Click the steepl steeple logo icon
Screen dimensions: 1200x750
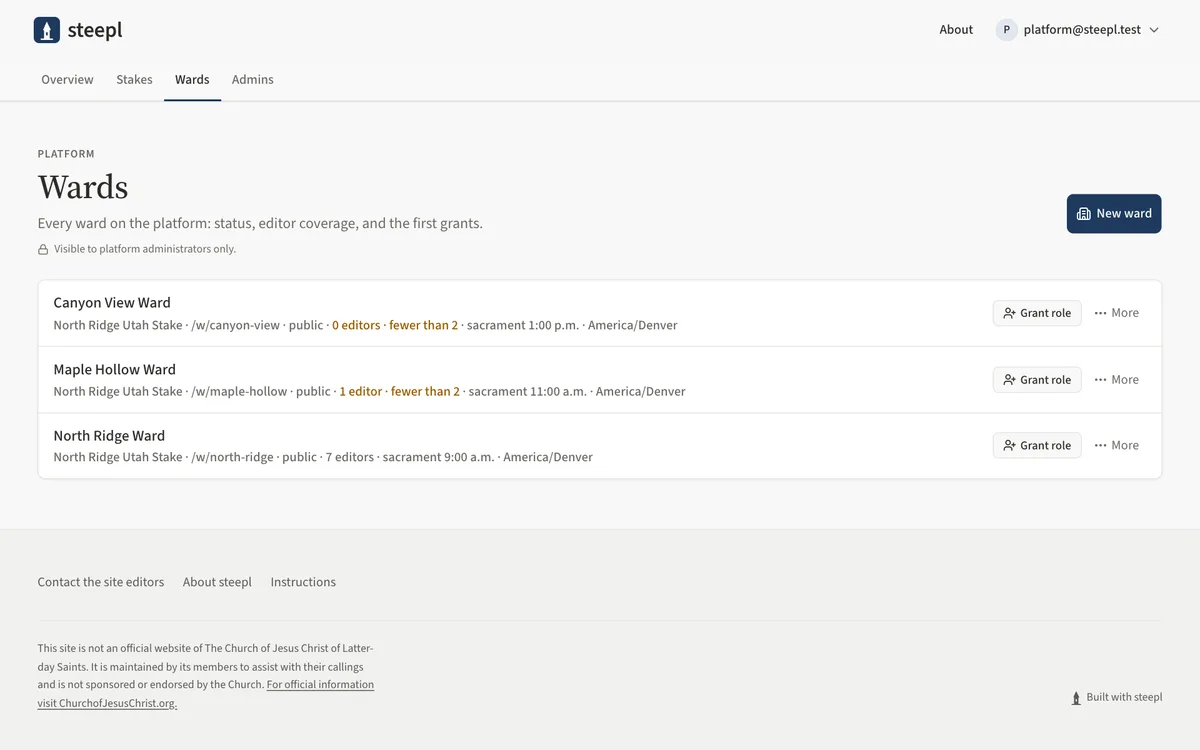46,30
